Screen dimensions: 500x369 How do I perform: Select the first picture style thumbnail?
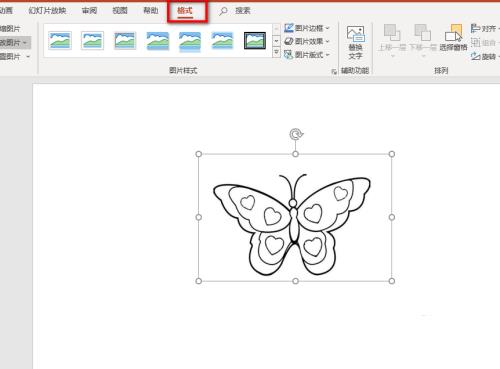[x=60, y=41]
